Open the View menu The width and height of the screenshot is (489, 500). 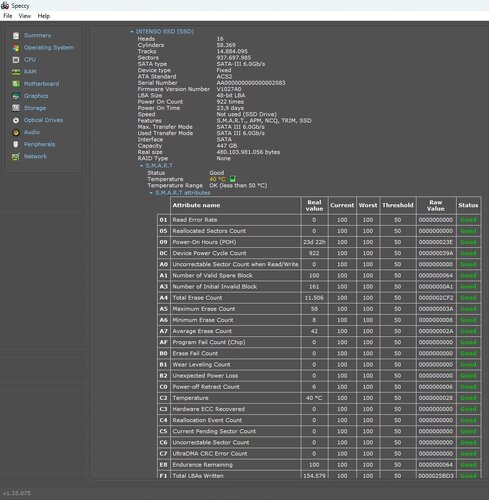click(25, 16)
